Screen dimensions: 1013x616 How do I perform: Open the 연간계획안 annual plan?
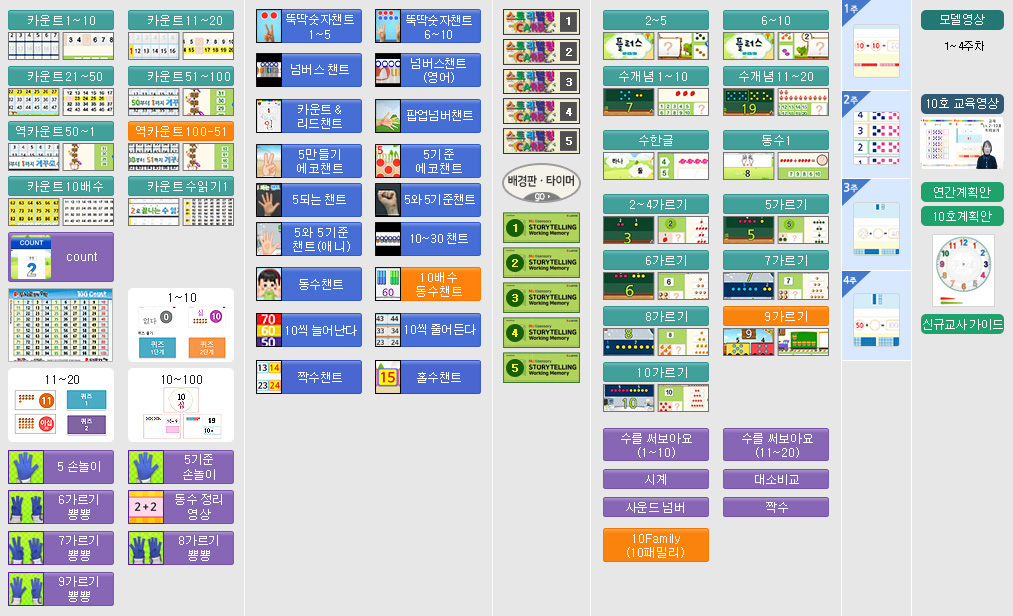[x=962, y=192]
